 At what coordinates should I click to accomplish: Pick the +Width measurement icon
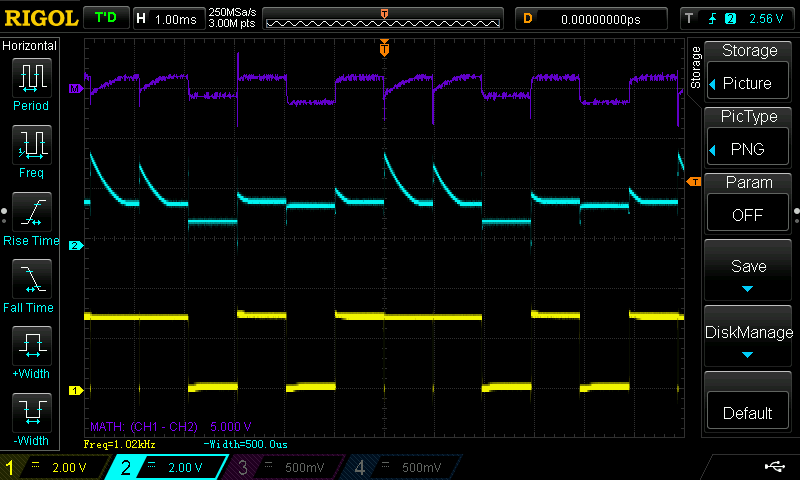(x=31, y=351)
